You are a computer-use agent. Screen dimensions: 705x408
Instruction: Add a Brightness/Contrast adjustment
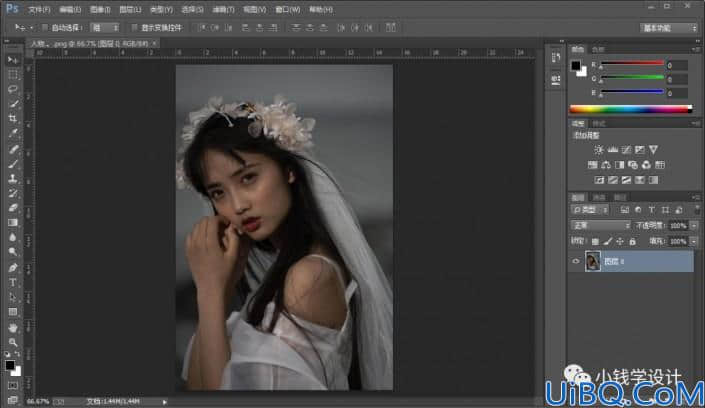coord(598,150)
